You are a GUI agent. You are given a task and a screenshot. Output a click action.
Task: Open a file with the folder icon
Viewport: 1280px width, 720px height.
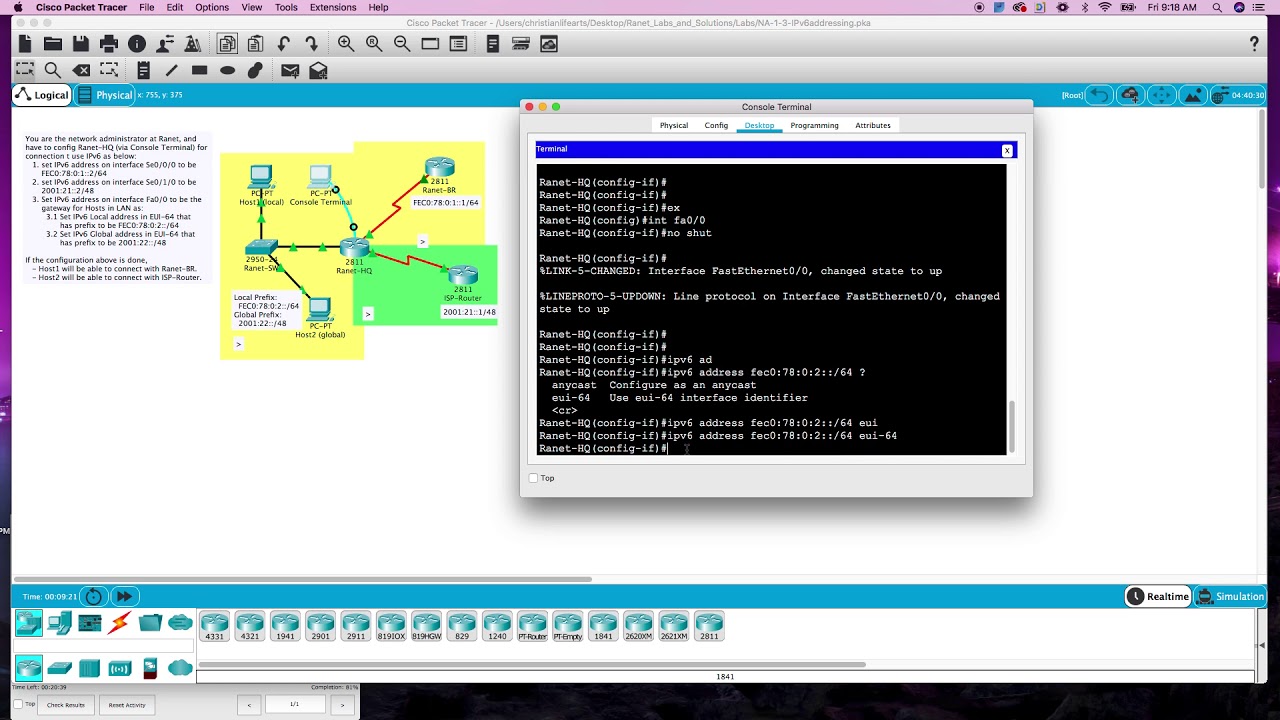53,44
